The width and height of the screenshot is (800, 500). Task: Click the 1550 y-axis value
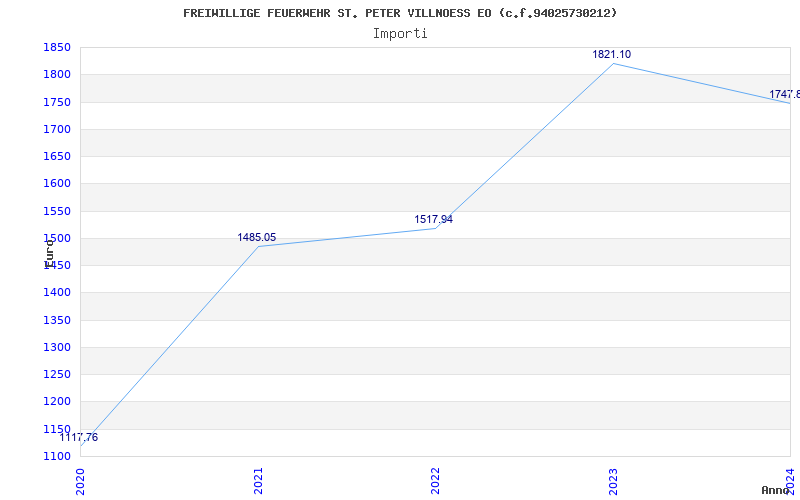click(57, 211)
